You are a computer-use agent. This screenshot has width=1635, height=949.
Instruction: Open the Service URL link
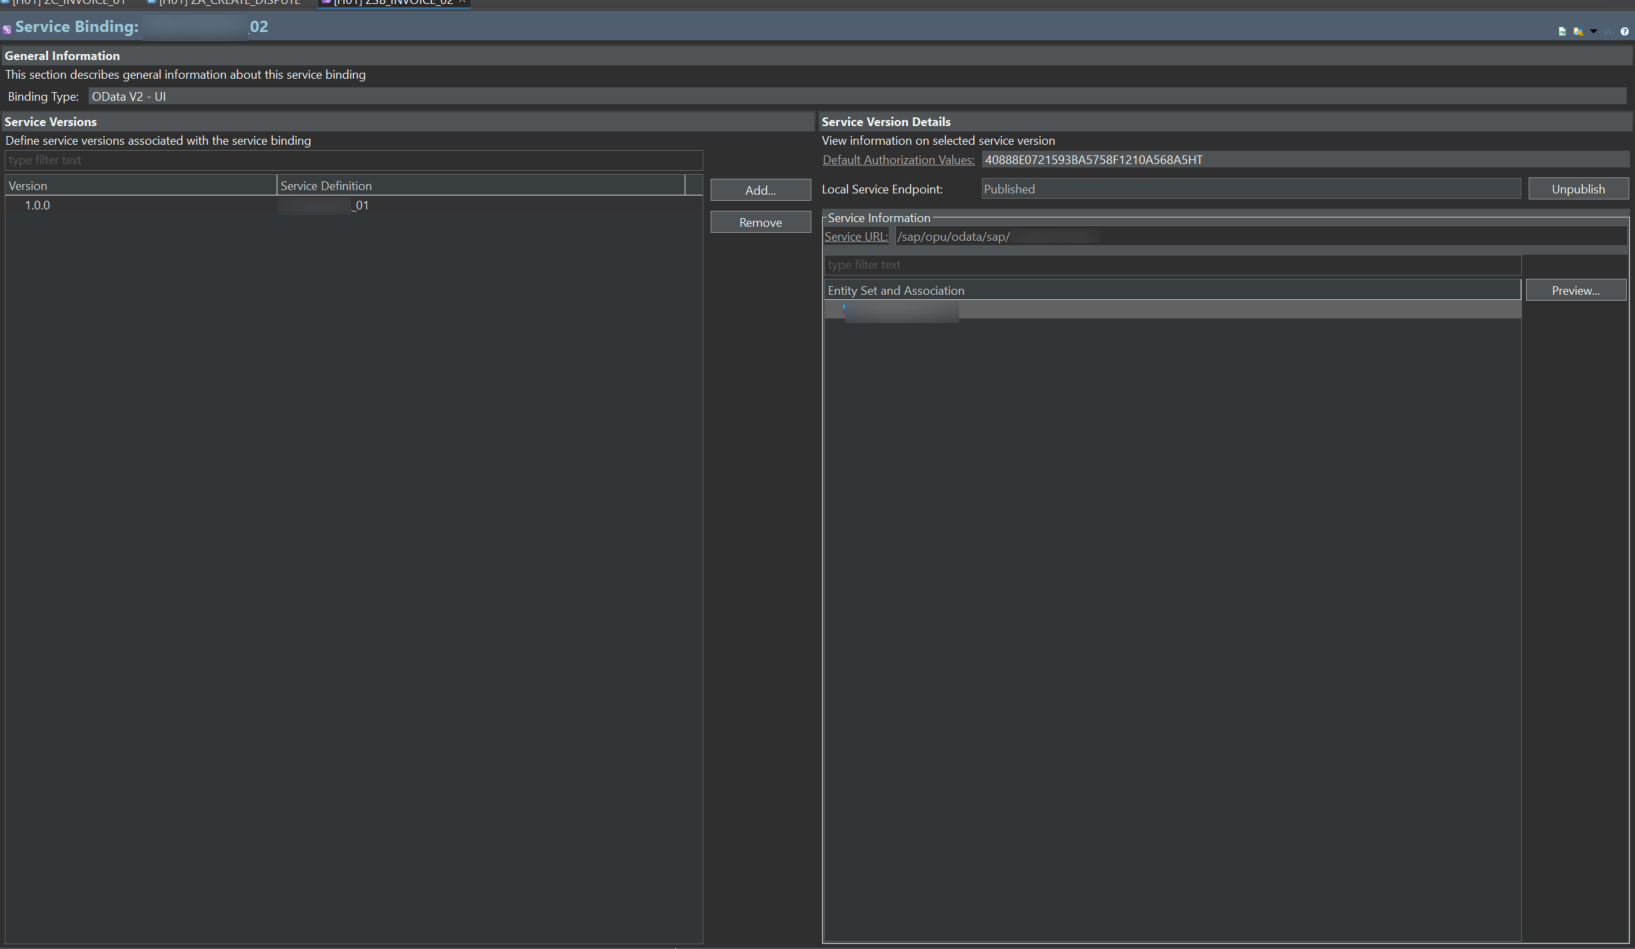(x=855, y=237)
